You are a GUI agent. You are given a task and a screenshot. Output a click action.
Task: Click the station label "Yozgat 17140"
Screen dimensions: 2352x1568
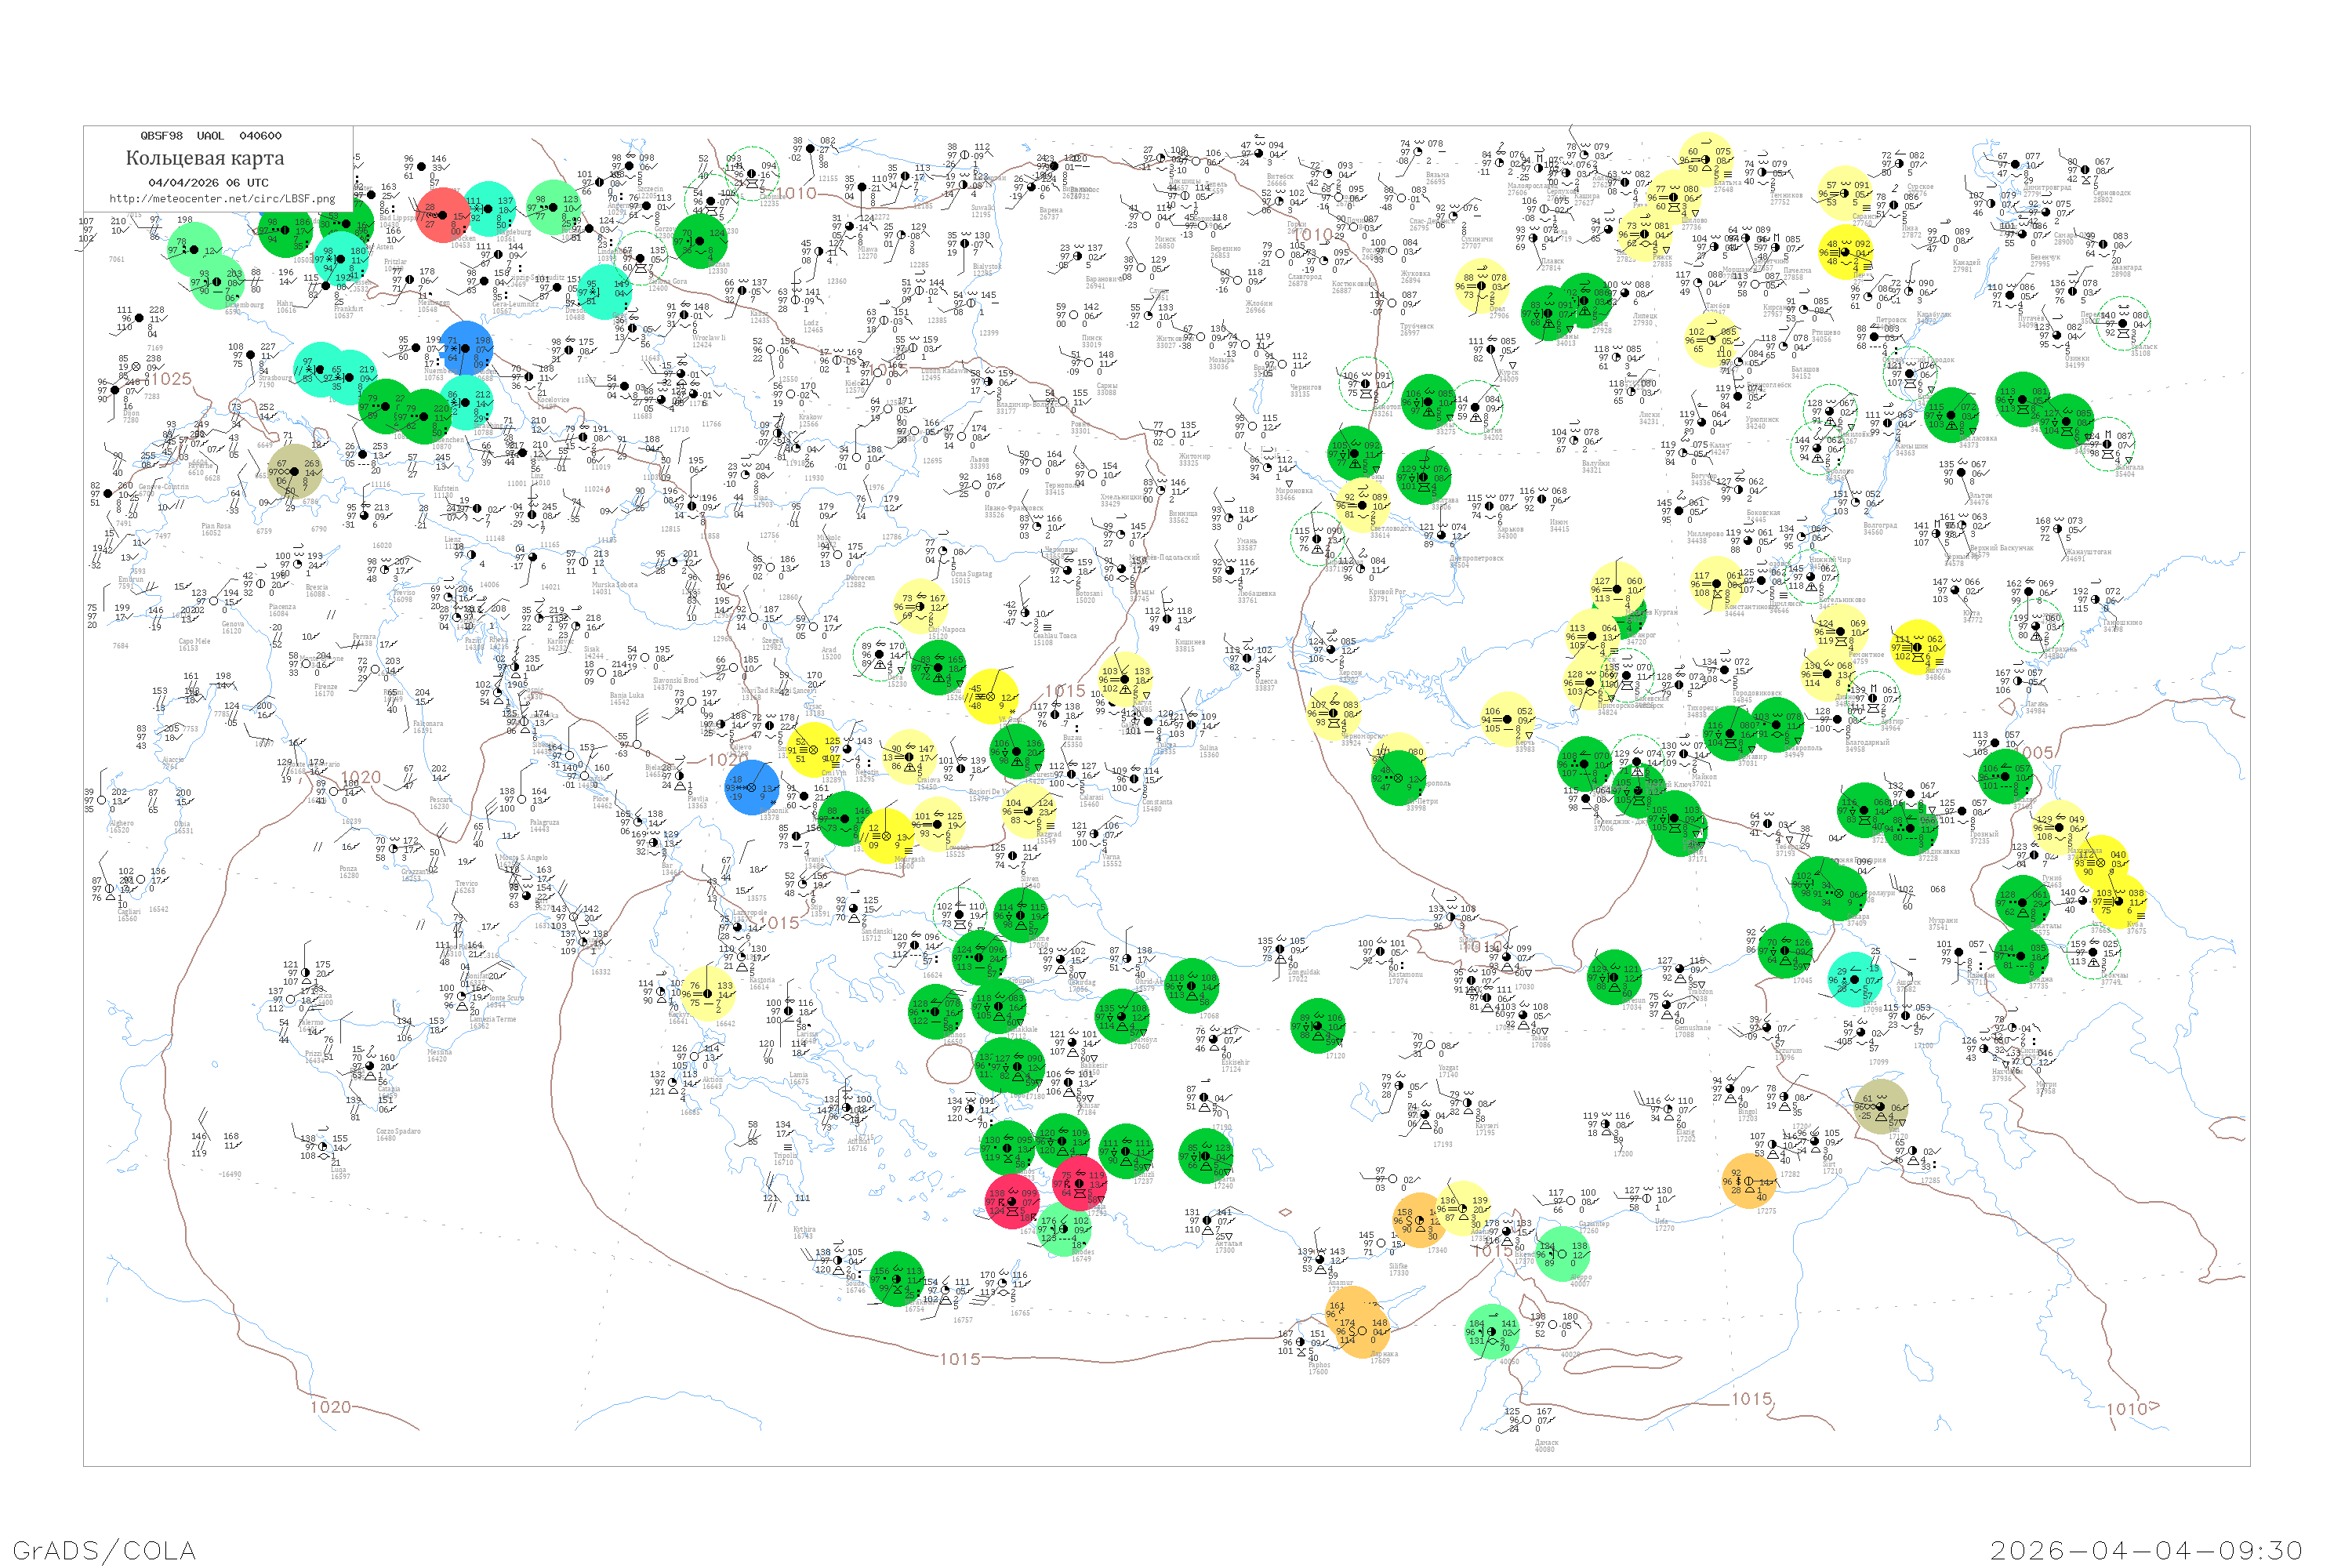point(1448,1071)
